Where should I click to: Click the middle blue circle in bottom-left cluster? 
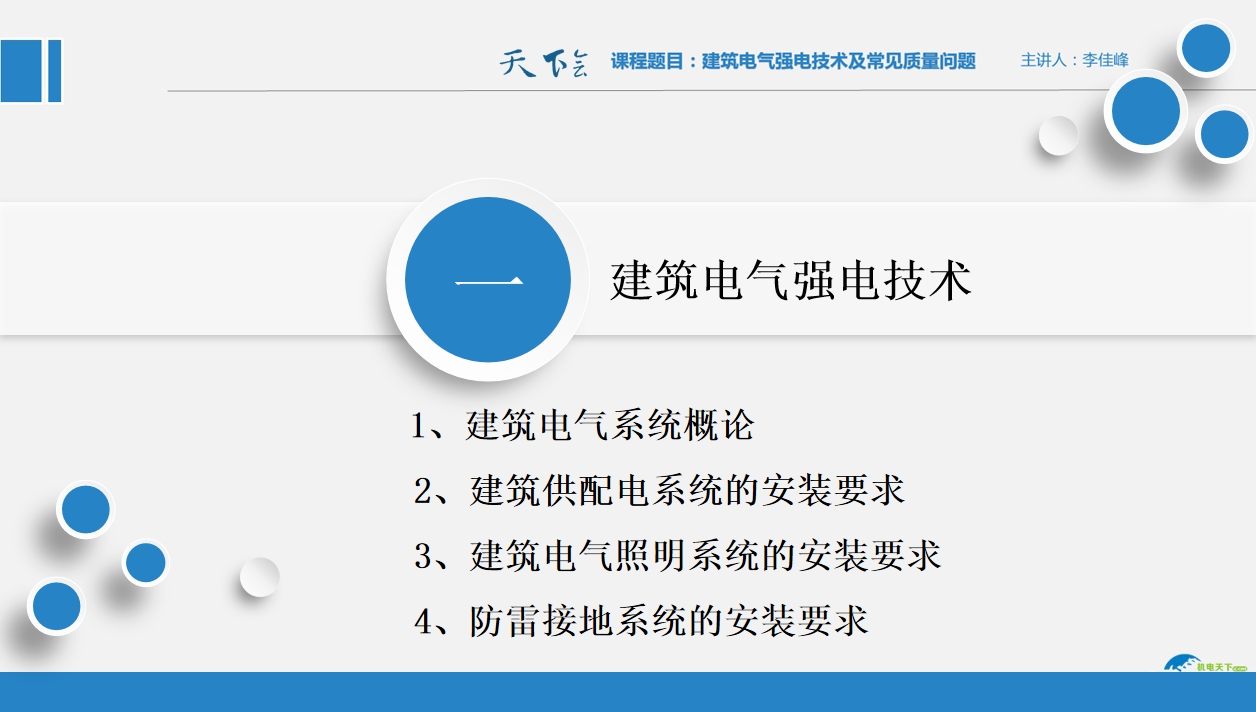pos(146,563)
